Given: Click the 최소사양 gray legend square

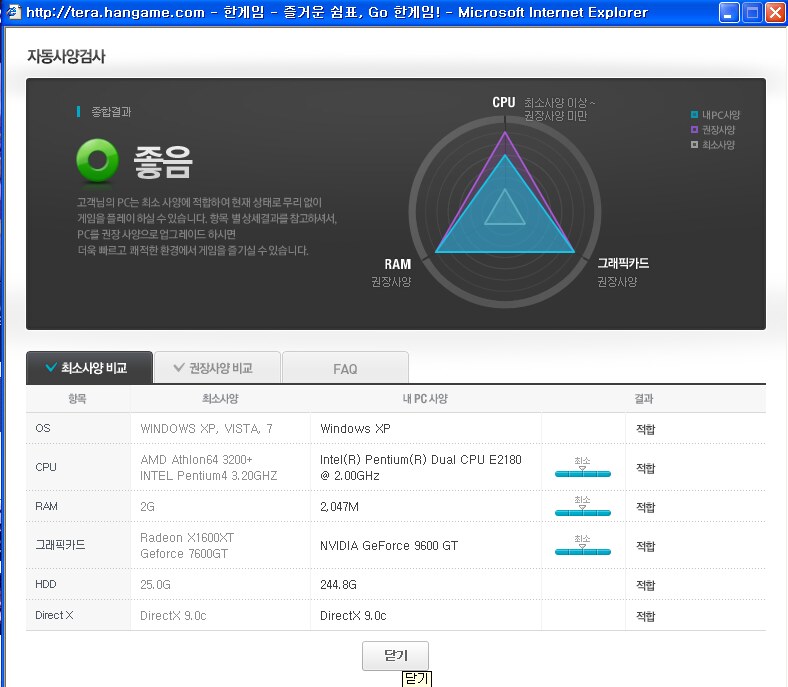Looking at the screenshot, I should pos(694,145).
